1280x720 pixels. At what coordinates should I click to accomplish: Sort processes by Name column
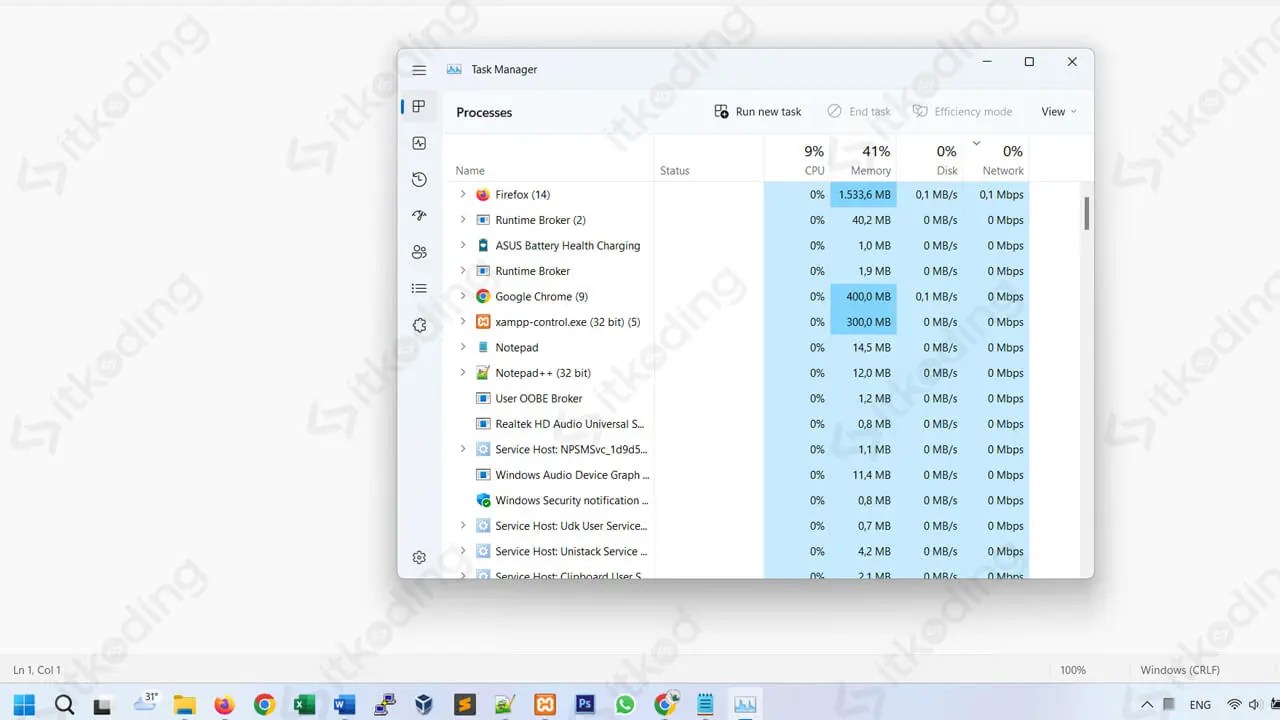tap(470, 171)
